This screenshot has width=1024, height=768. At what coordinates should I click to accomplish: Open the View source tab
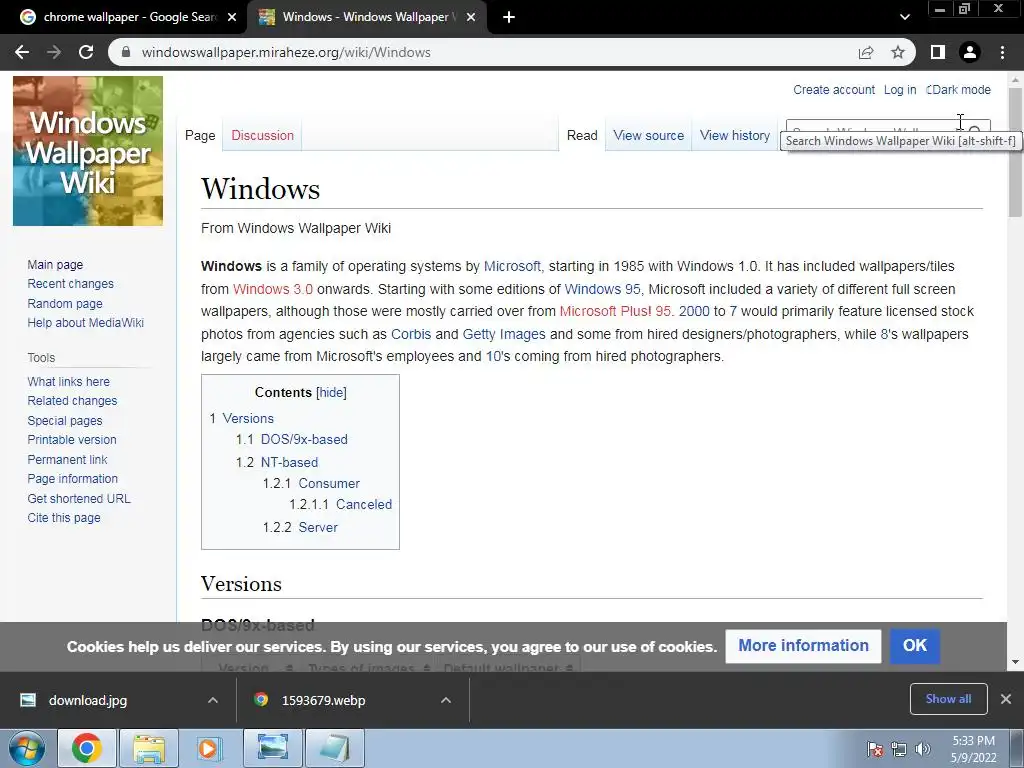(648, 135)
